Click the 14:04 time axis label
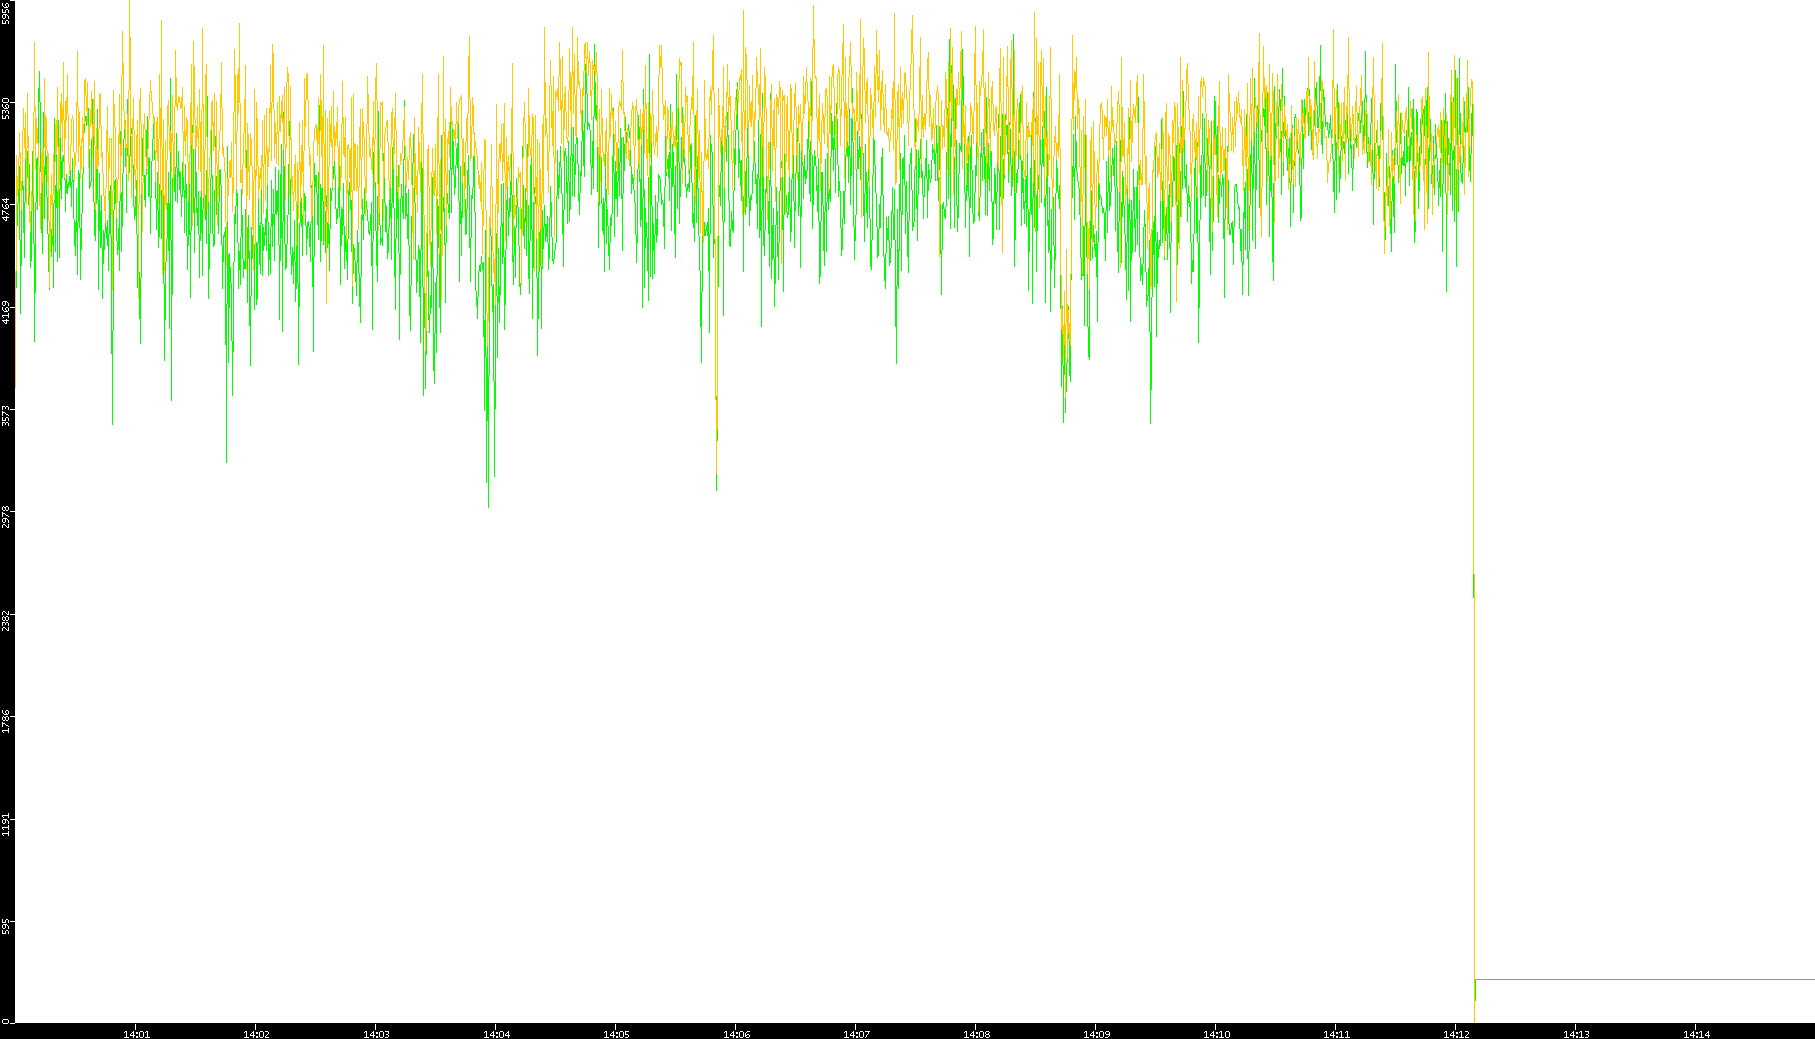Viewport: 1815px width, 1039px height. click(496, 1034)
